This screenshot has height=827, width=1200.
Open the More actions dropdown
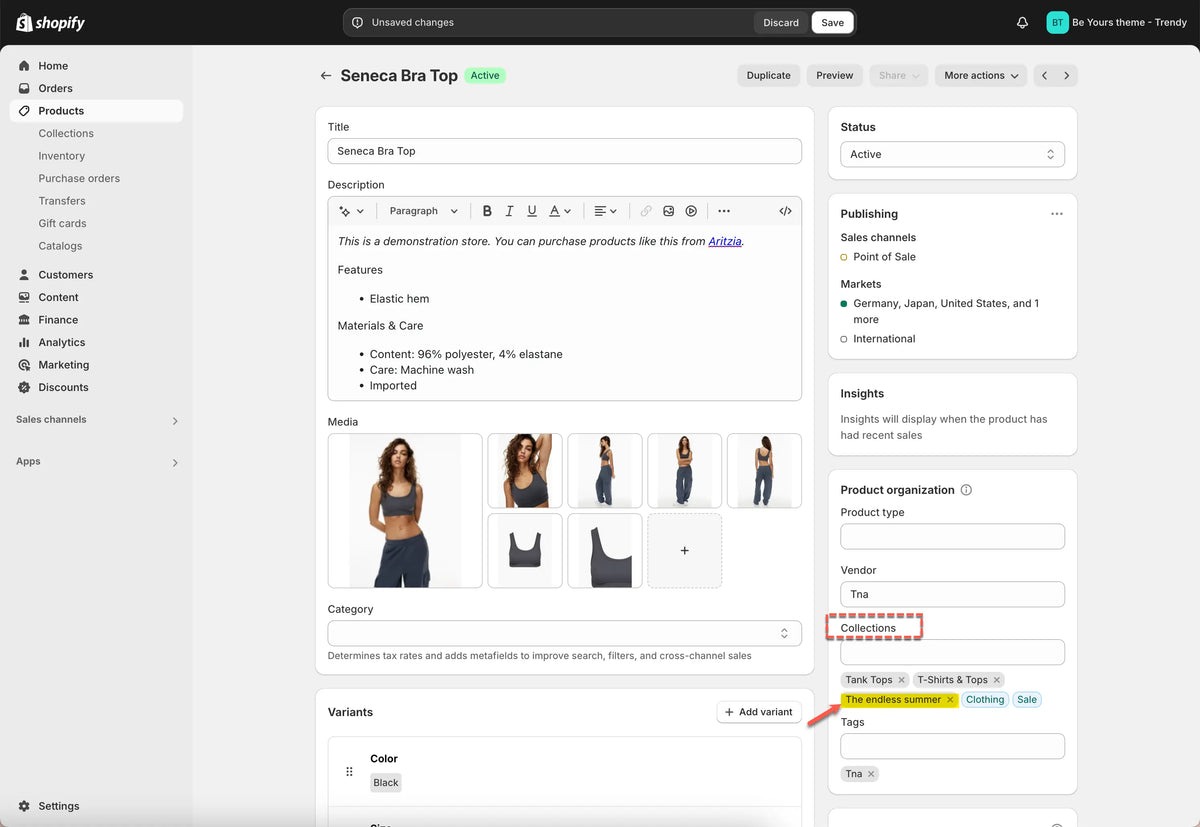pos(981,75)
